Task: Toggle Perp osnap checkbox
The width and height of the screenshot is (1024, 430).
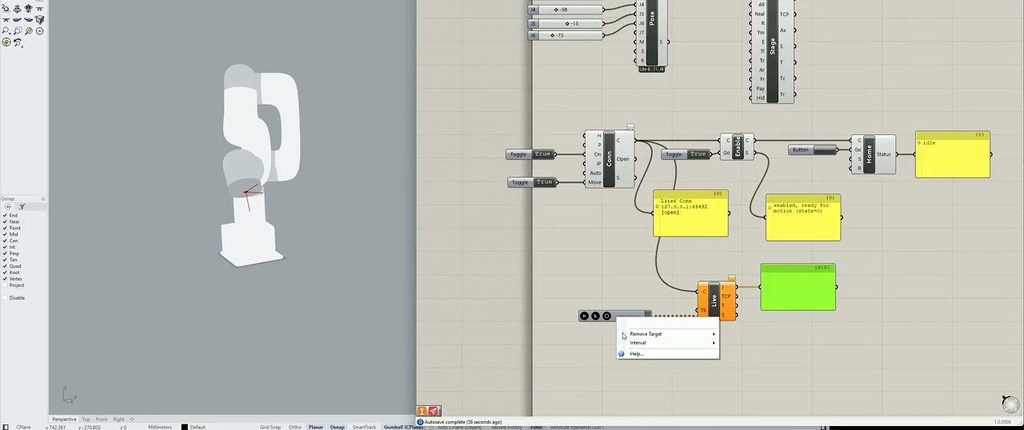Action: (5, 254)
